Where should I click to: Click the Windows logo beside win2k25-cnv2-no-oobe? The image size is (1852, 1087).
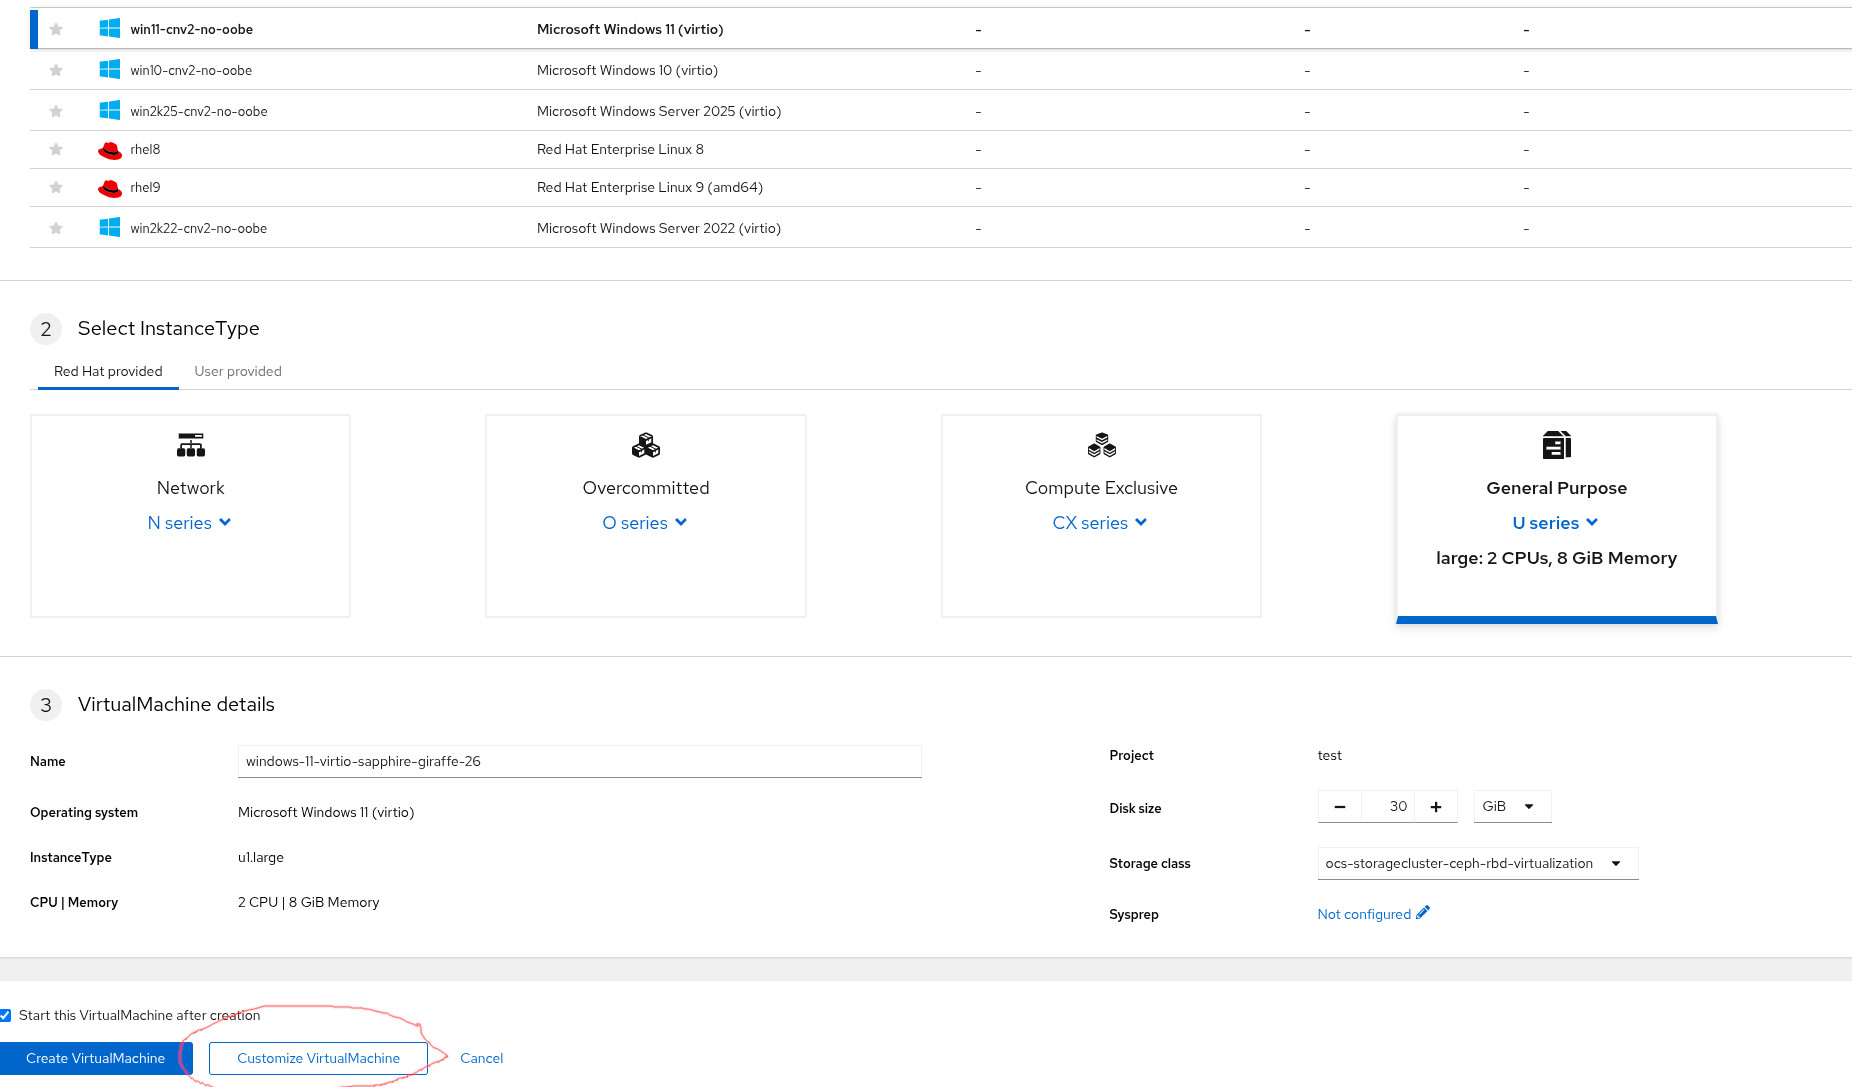click(x=110, y=111)
